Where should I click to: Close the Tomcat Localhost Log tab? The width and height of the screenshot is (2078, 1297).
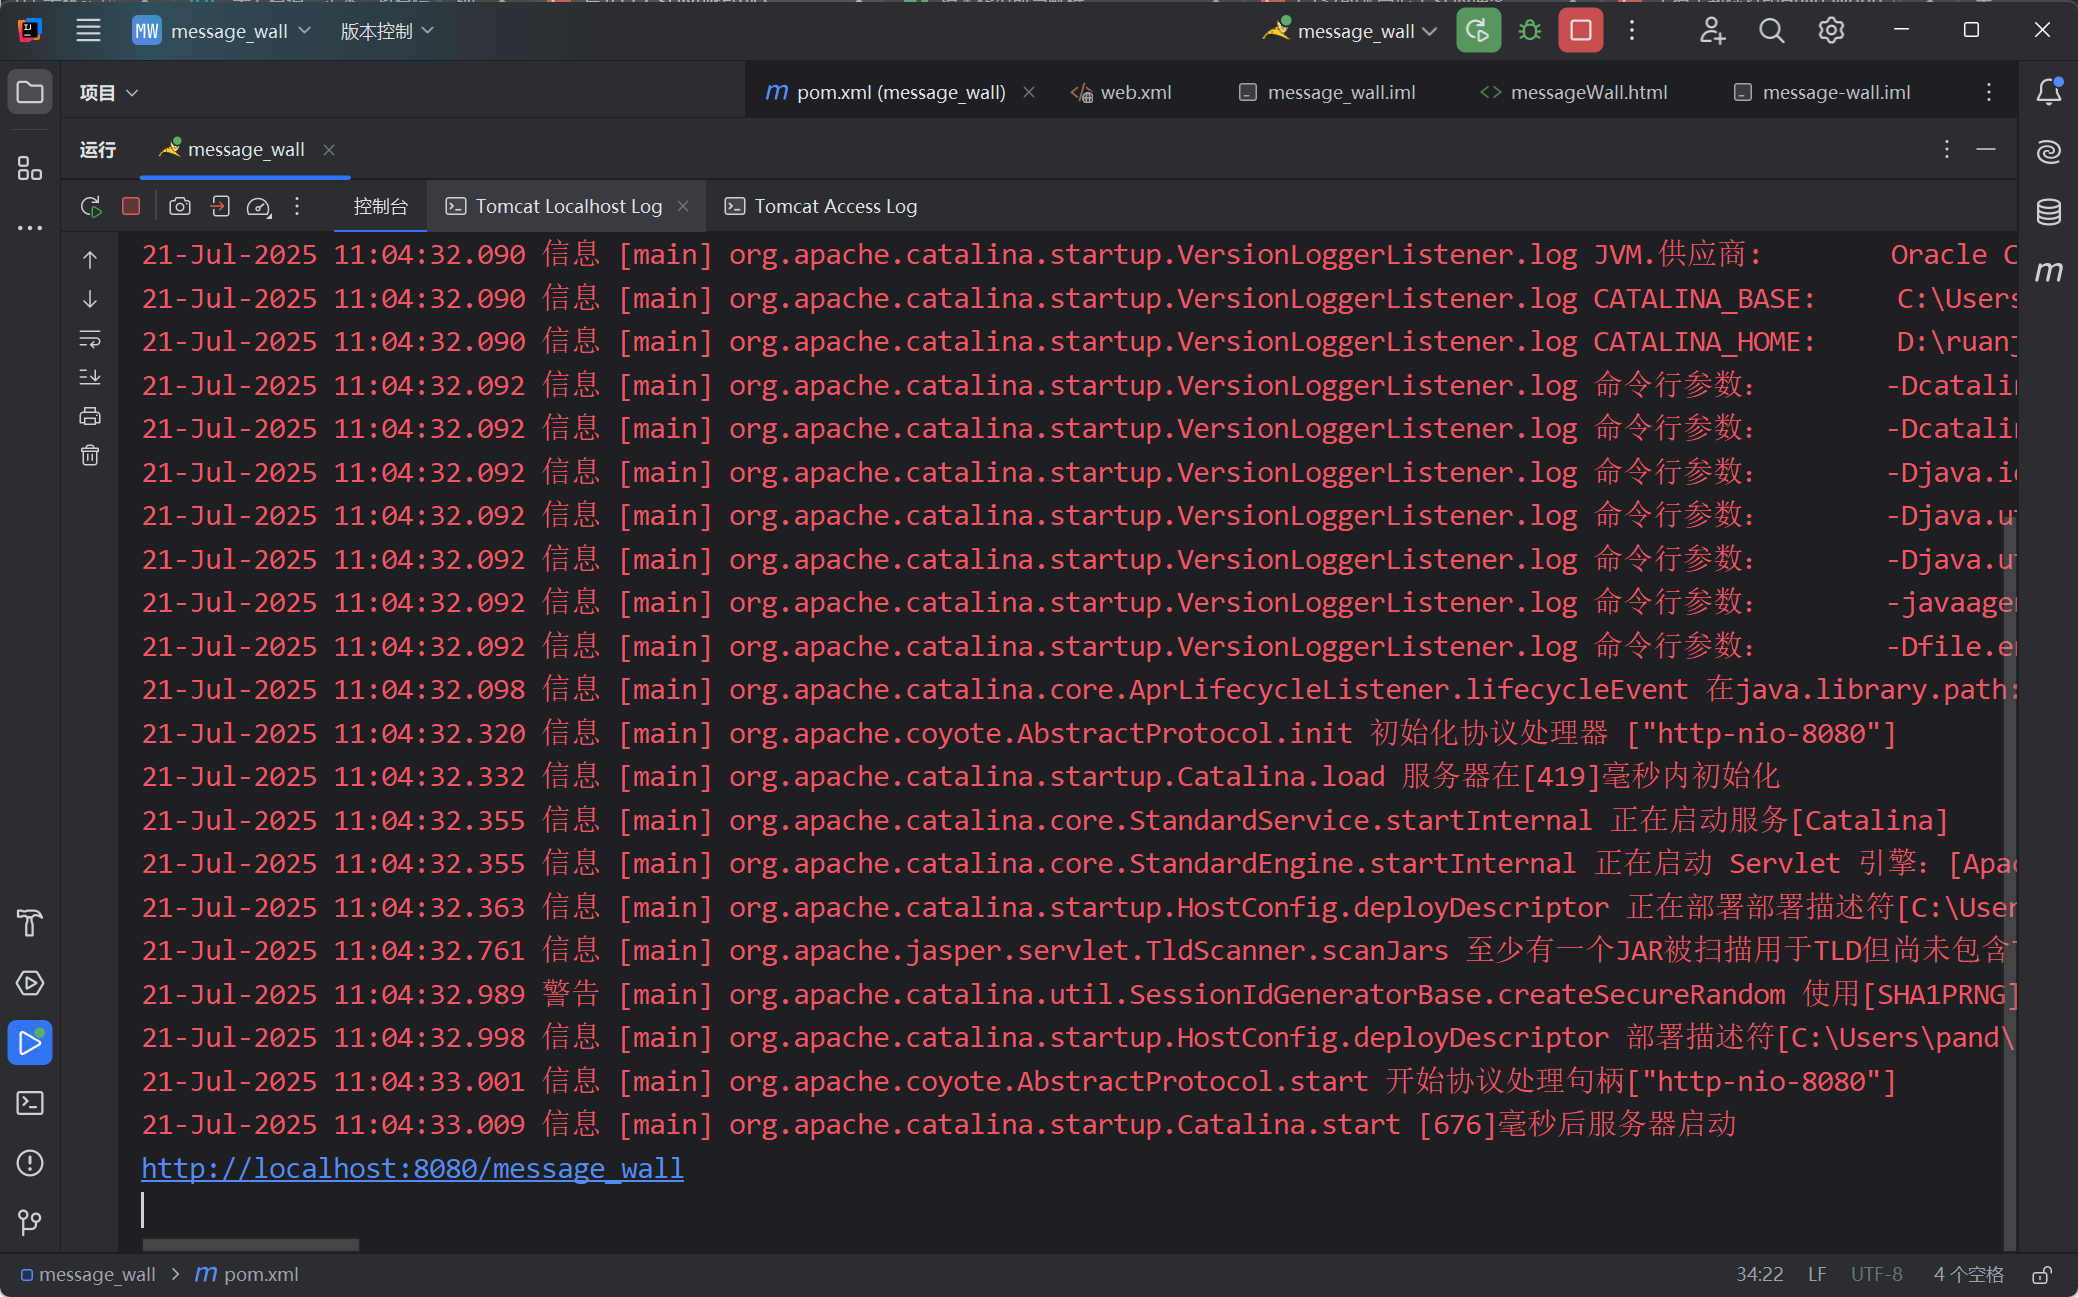(x=683, y=206)
